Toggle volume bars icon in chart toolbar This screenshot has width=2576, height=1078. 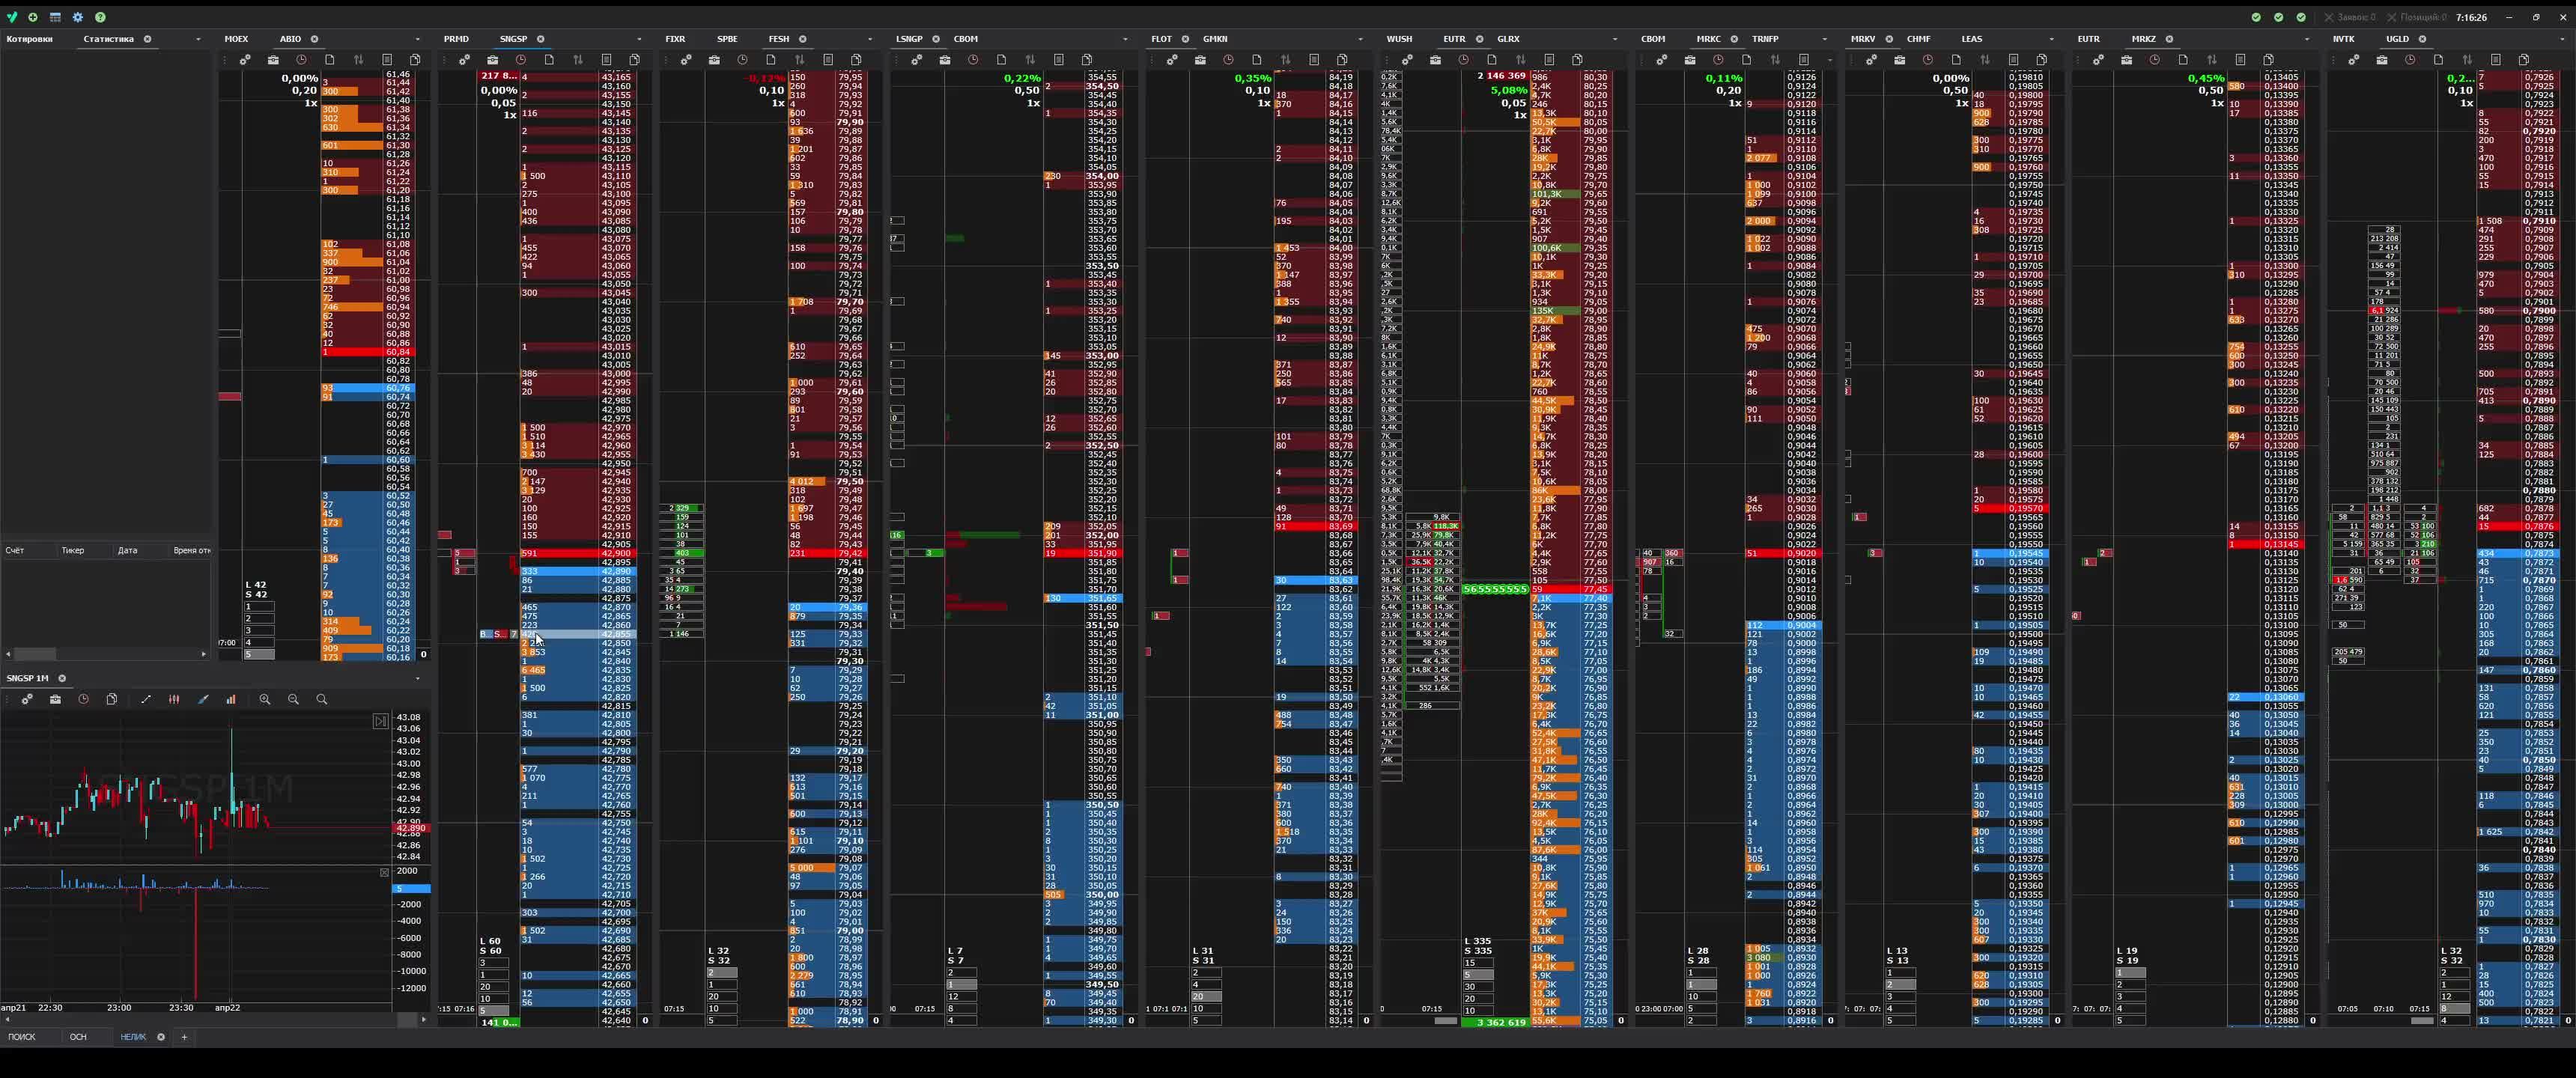[x=231, y=699]
